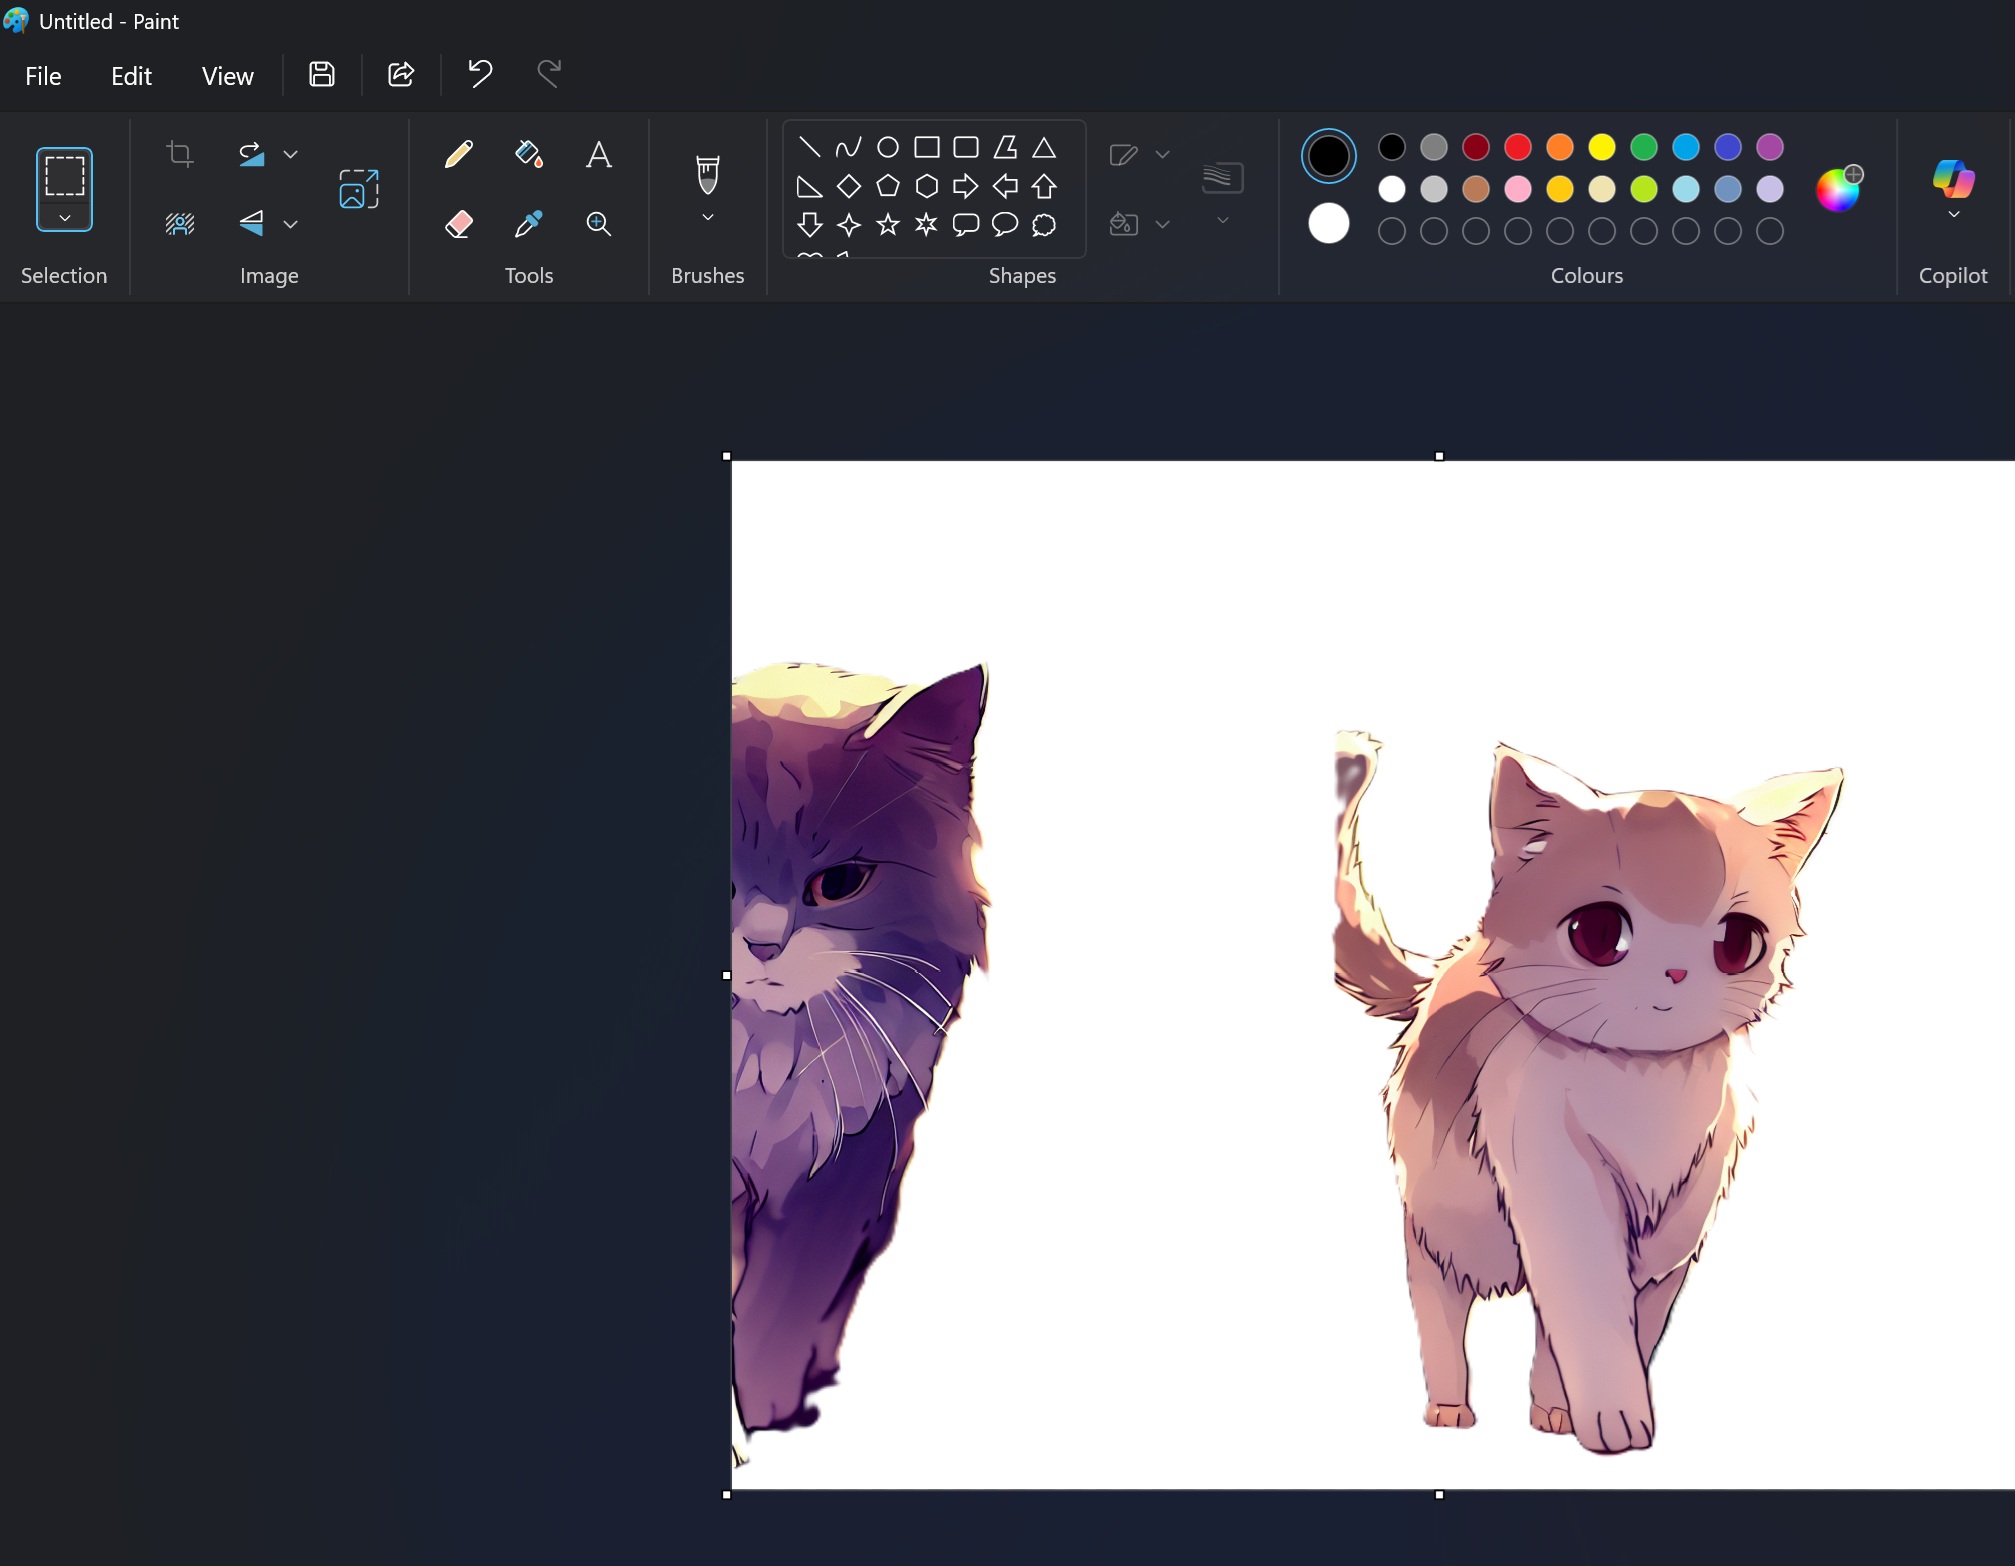Open the File menu
The width and height of the screenshot is (2015, 1566).
pyautogui.click(x=43, y=75)
